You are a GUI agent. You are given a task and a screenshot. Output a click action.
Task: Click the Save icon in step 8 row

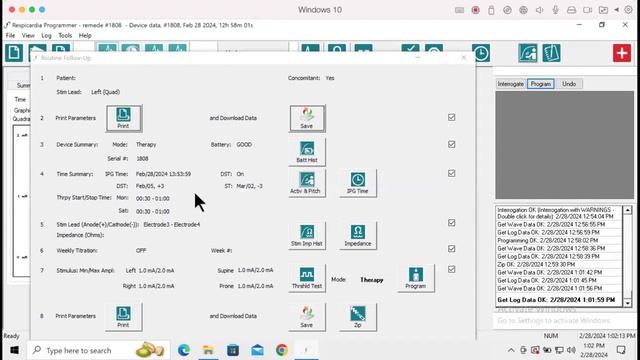[307, 317]
